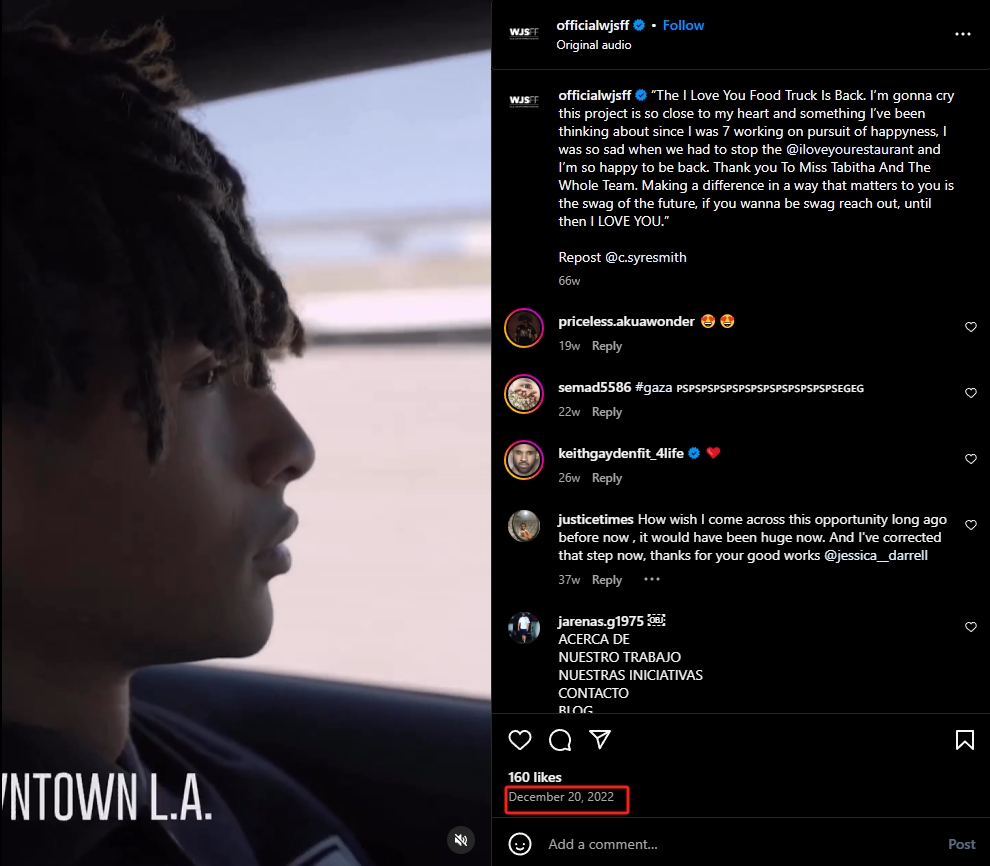Like keithgaydenfit_4life's comment heart
The height and width of the screenshot is (866, 990).
click(x=970, y=459)
